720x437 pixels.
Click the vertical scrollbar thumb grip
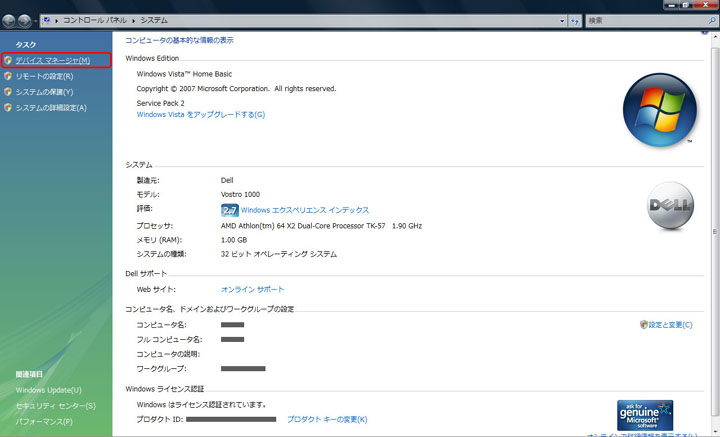click(715, 232)
